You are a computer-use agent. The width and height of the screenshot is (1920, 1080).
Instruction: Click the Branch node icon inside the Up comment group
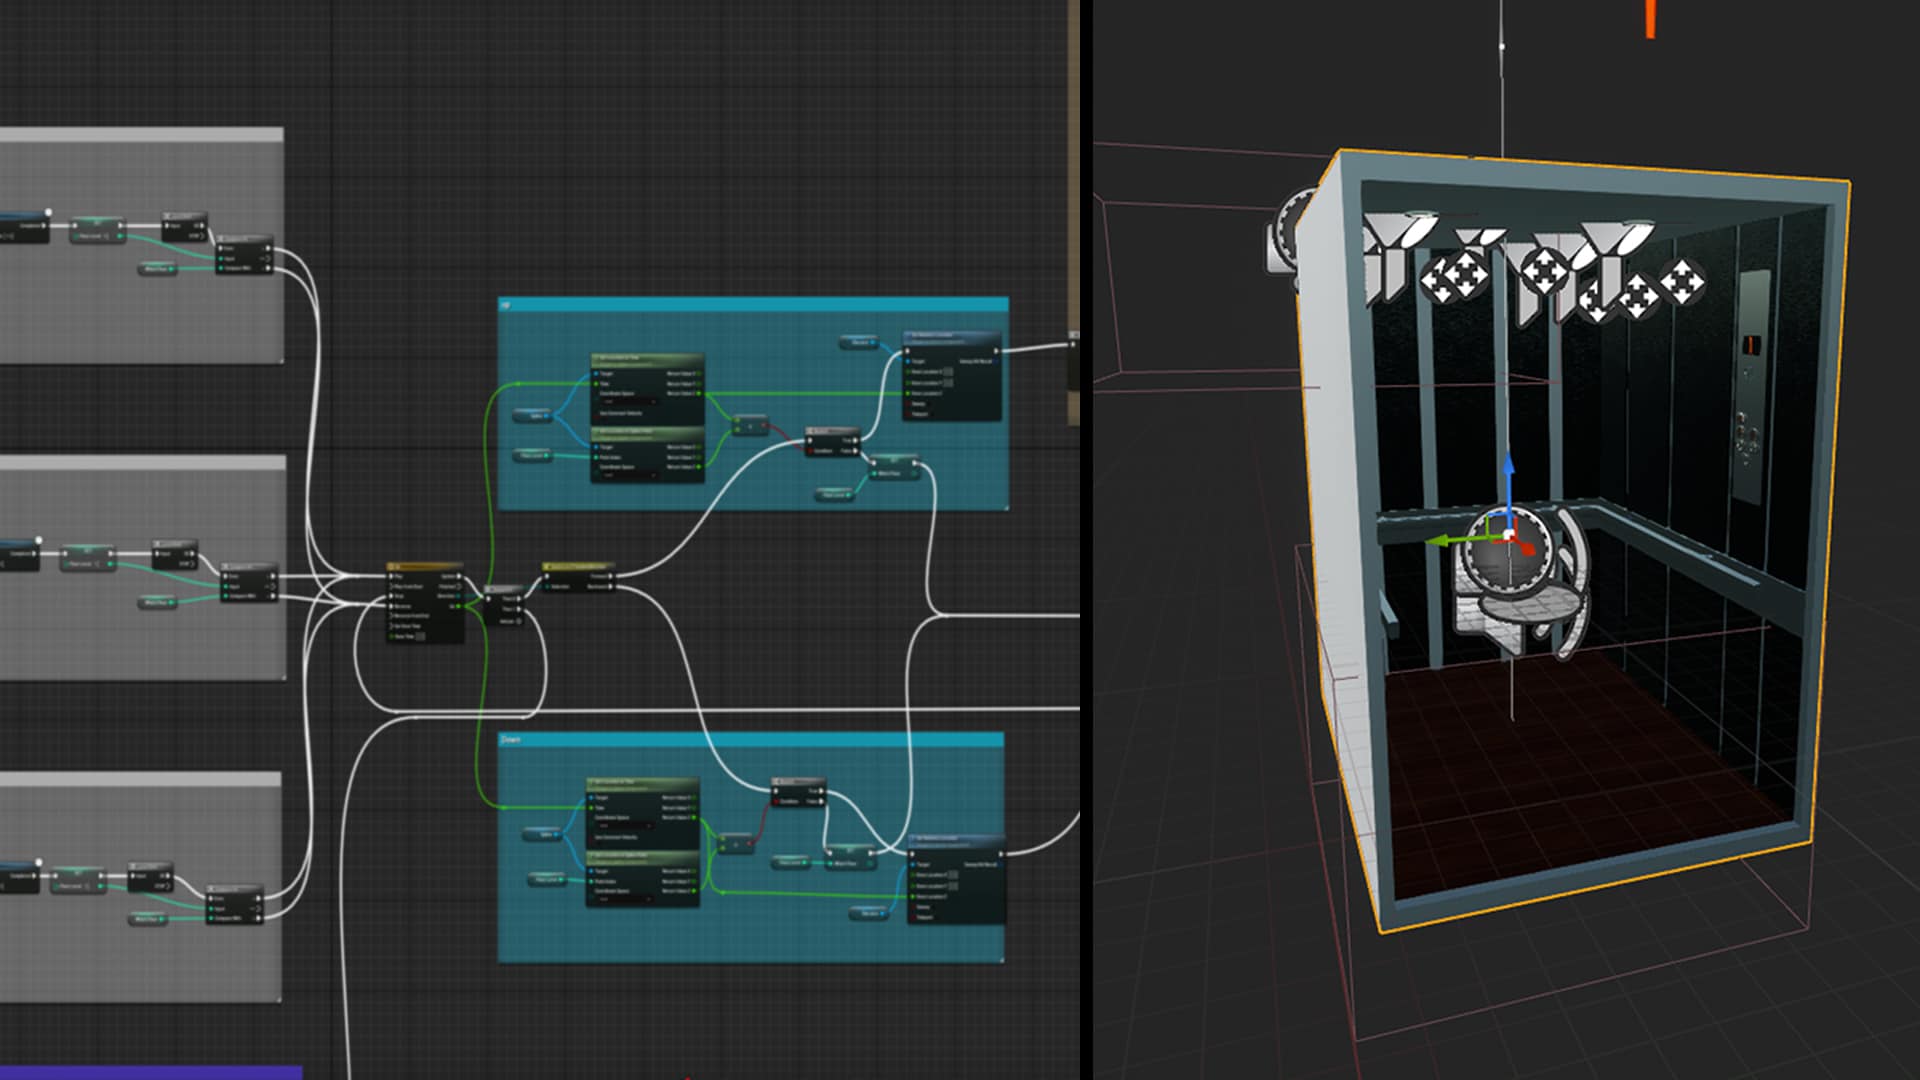pos(812,428)
